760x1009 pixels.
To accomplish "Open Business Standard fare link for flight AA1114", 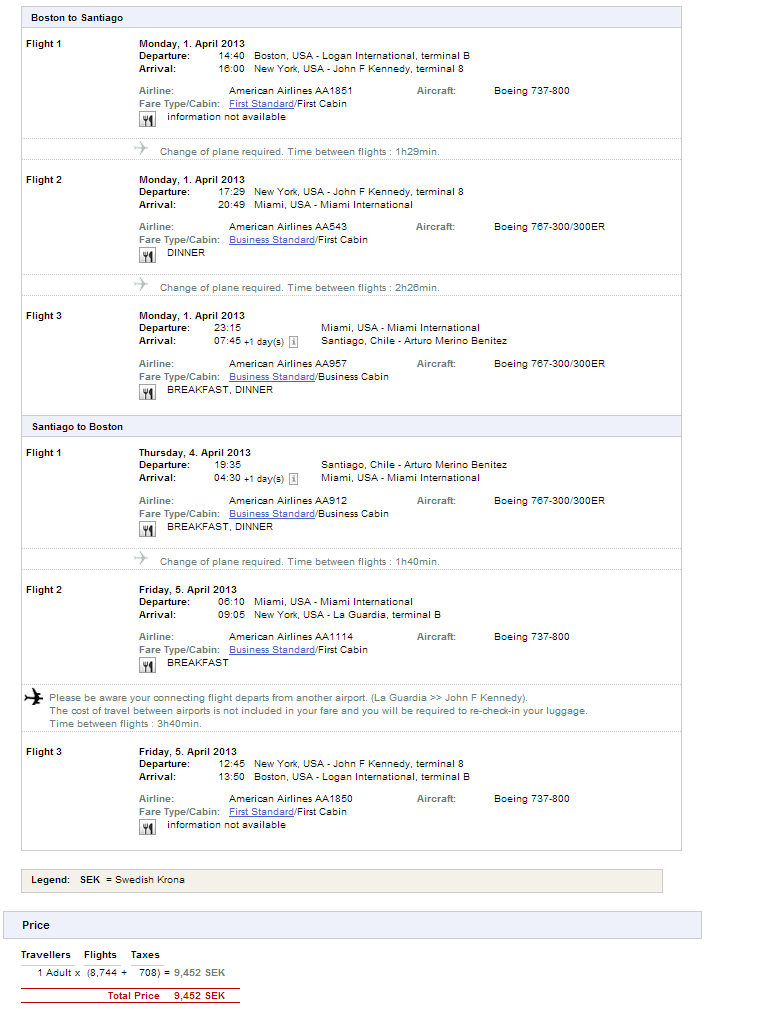I will coord(271,650).
